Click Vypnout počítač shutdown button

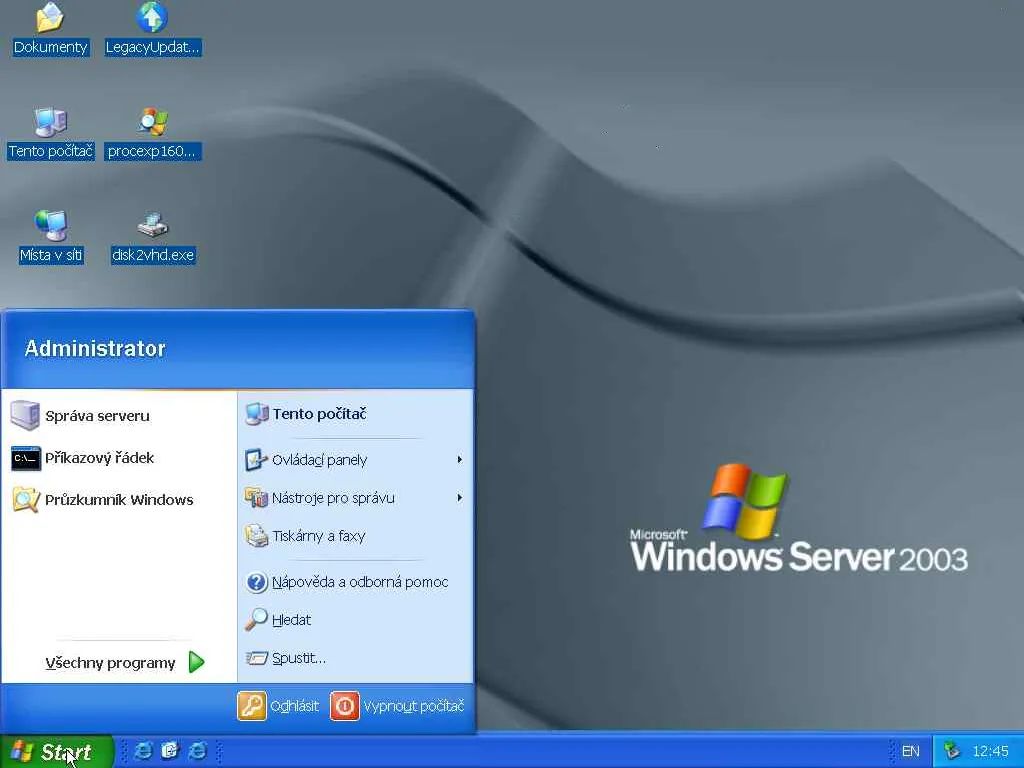pyautogui.click(x=398, y=706)
